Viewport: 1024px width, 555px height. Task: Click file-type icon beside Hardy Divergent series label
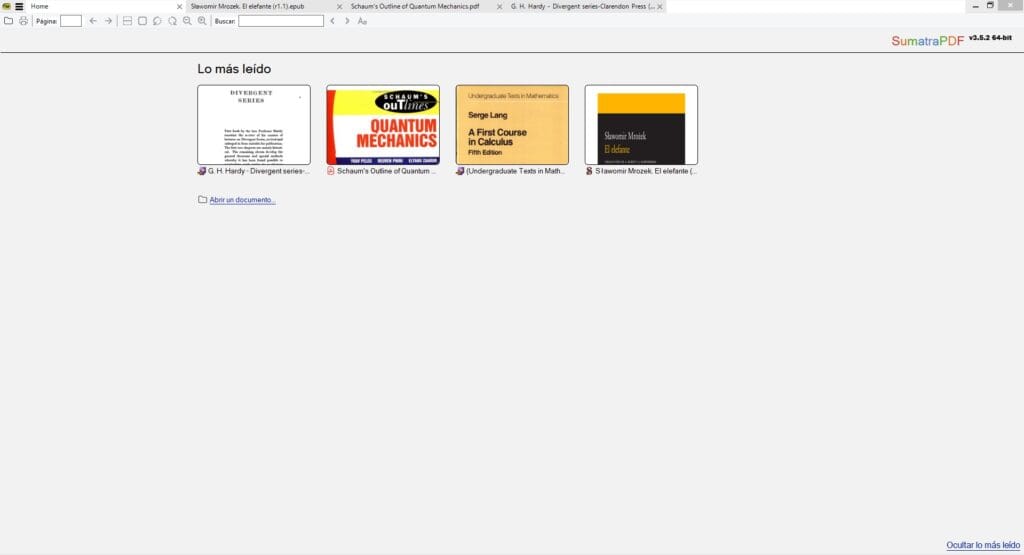[202, 171]
